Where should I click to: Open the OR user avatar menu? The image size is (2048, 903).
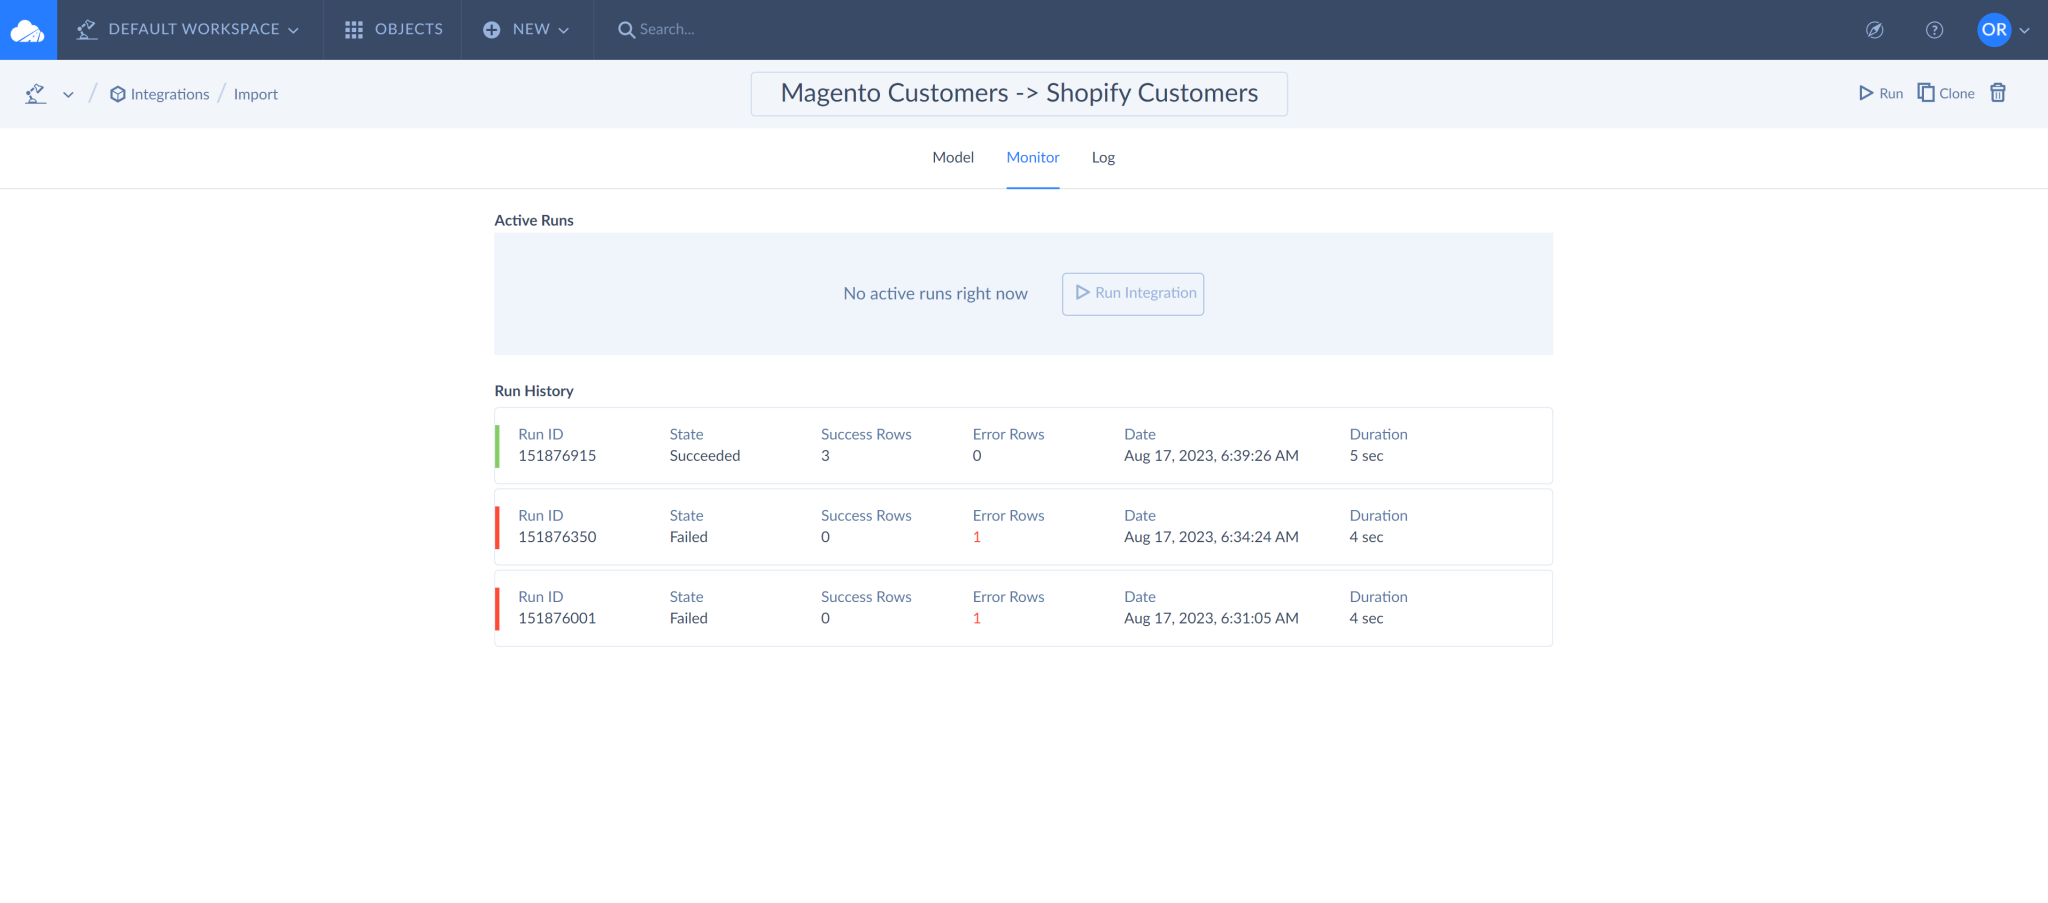[x=1994, y=30]
